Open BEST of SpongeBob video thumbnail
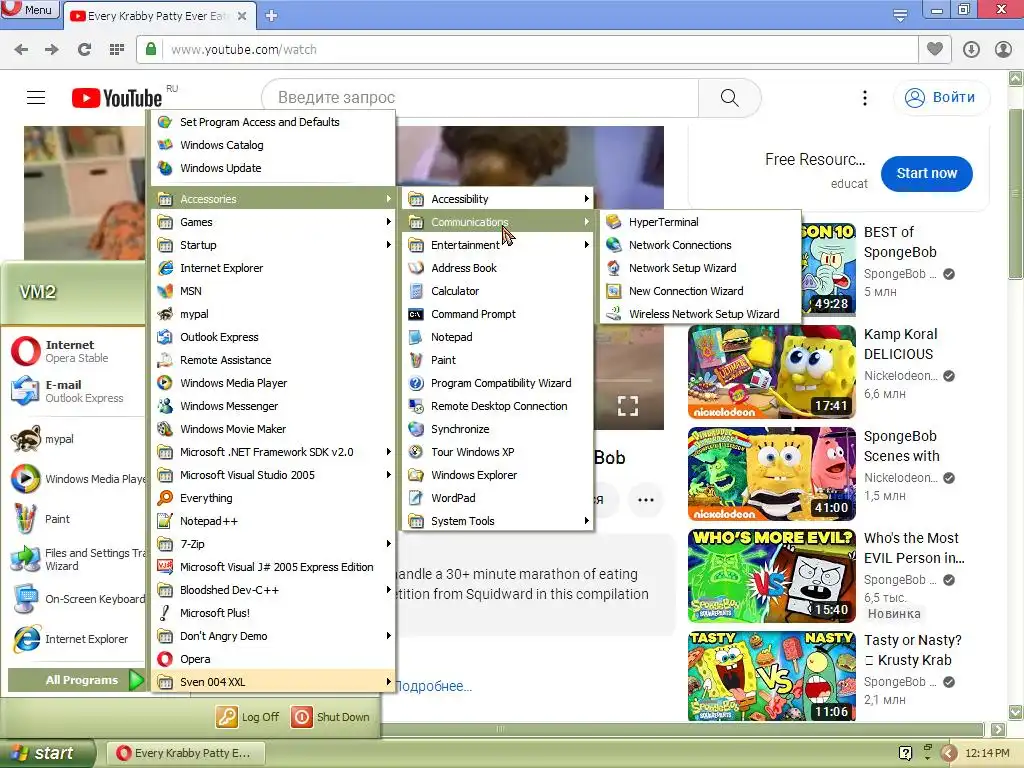This screenshot has height=768, width=1024. coord(829,269)
